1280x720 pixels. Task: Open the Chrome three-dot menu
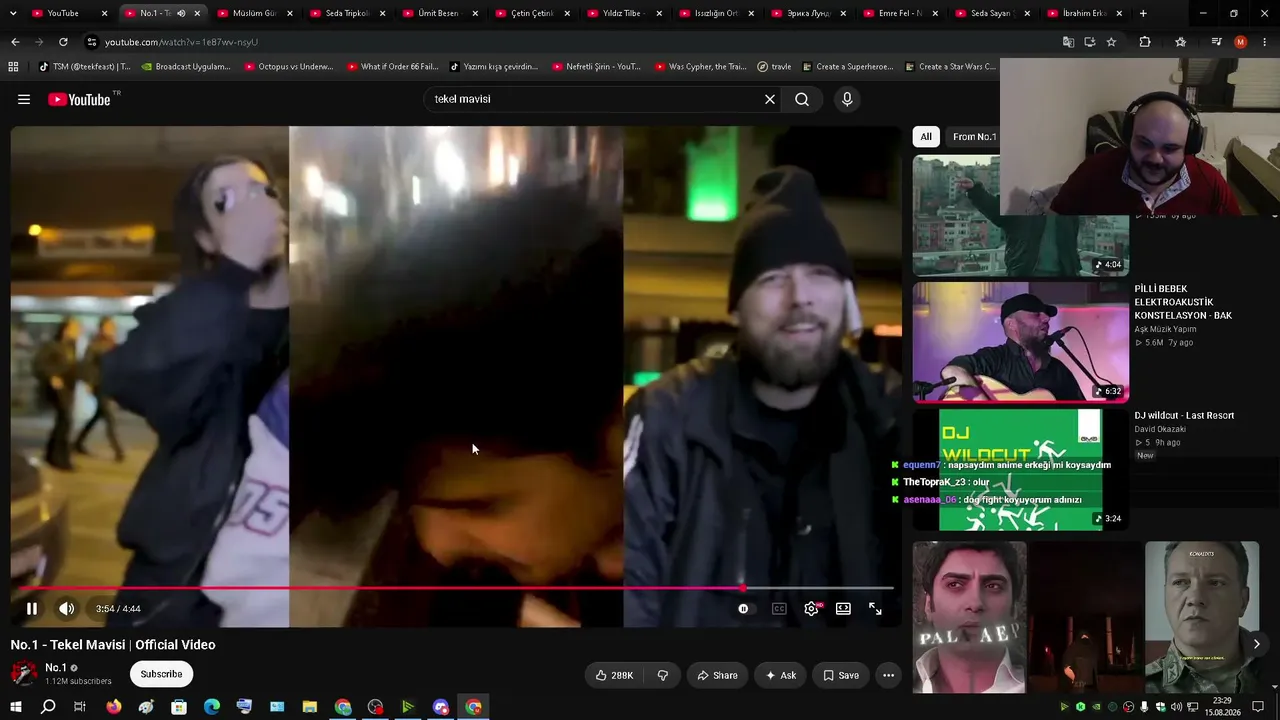(1265, 42)
